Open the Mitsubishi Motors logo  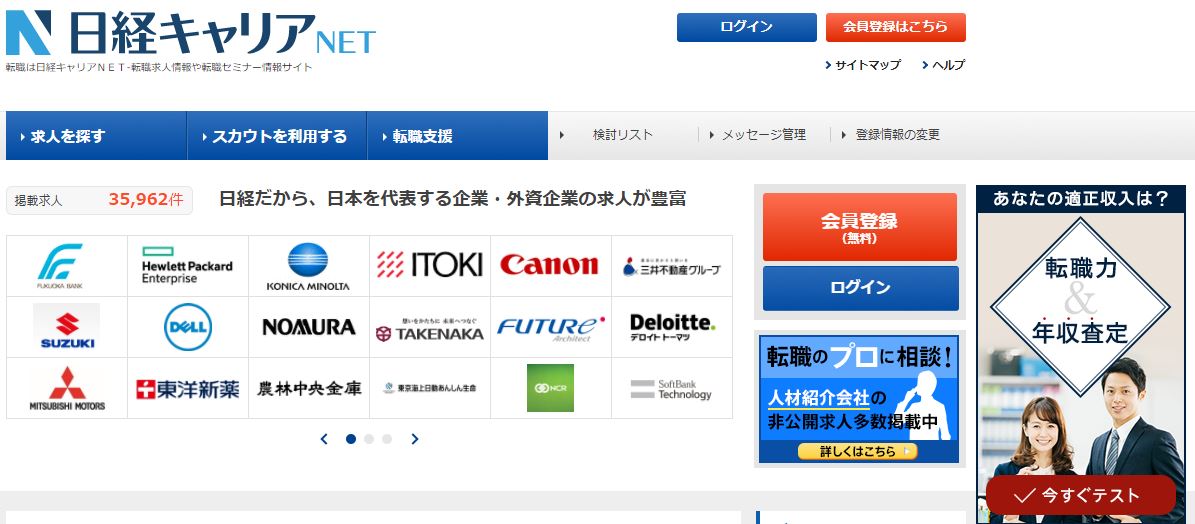67,388
